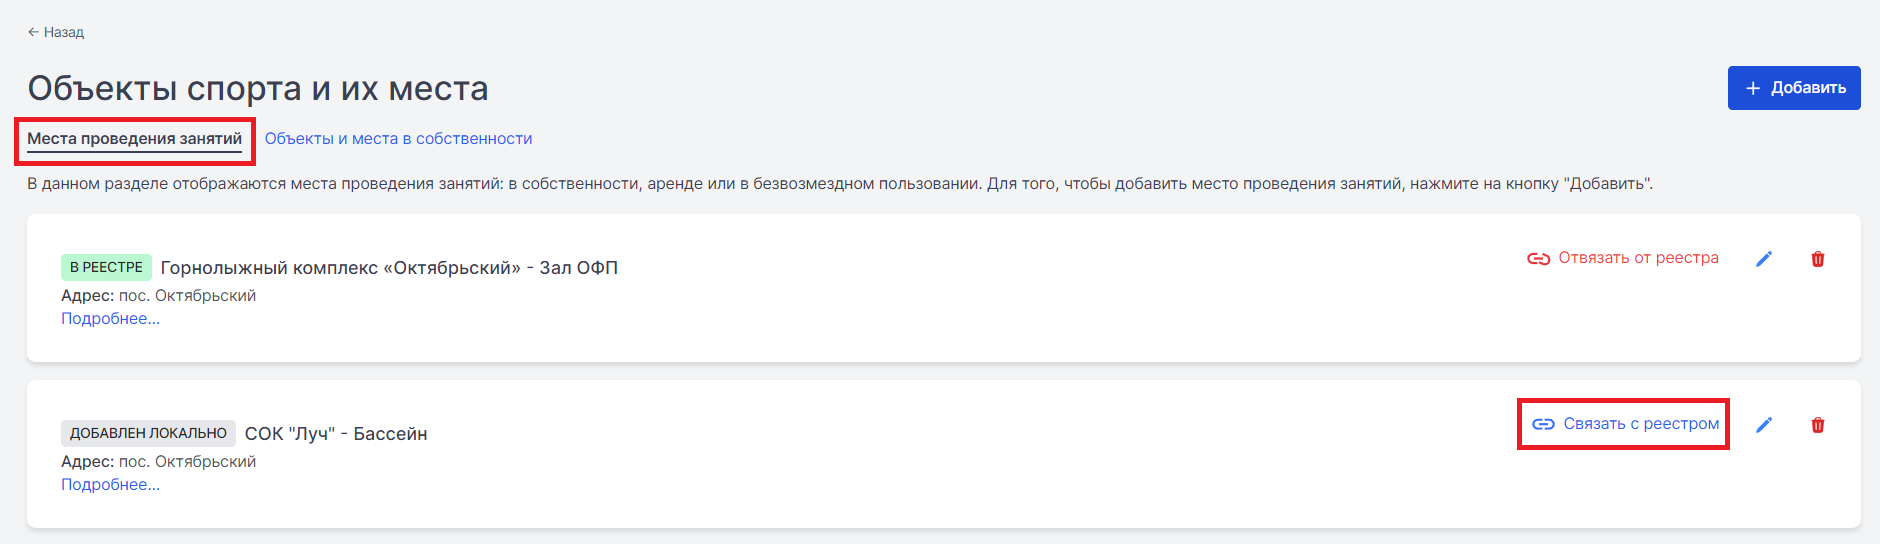Select the СОК "Луч" - Бассейн title
This screenshot has height=544, width=1880.
(x=336, y=434)
